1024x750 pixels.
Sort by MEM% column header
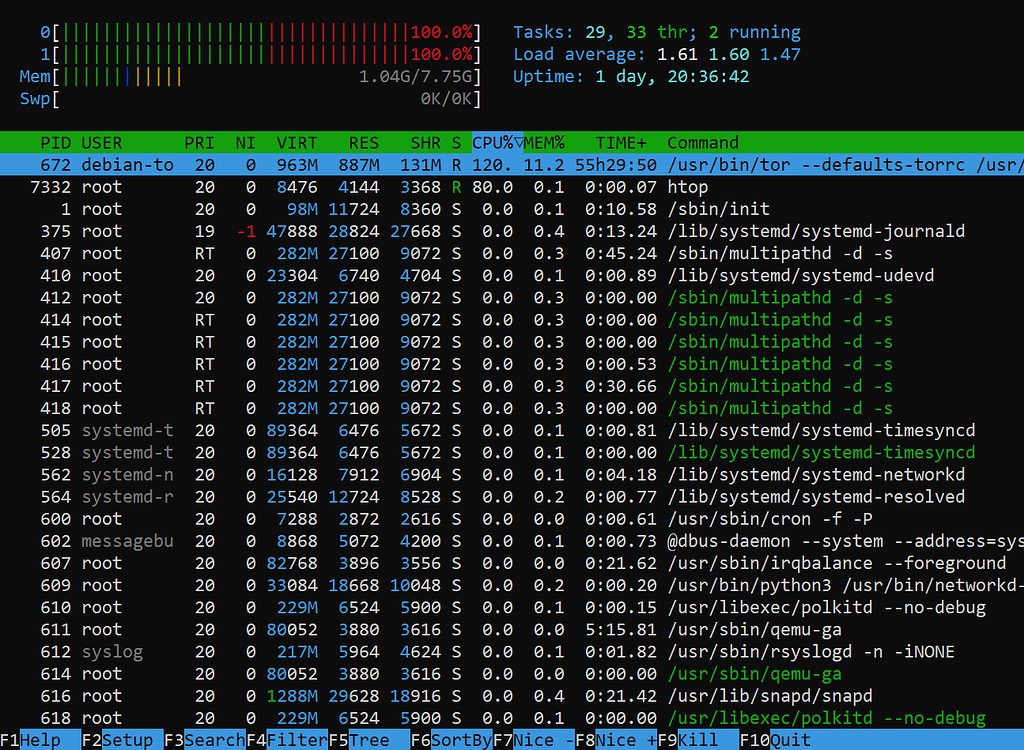point(545,143)
